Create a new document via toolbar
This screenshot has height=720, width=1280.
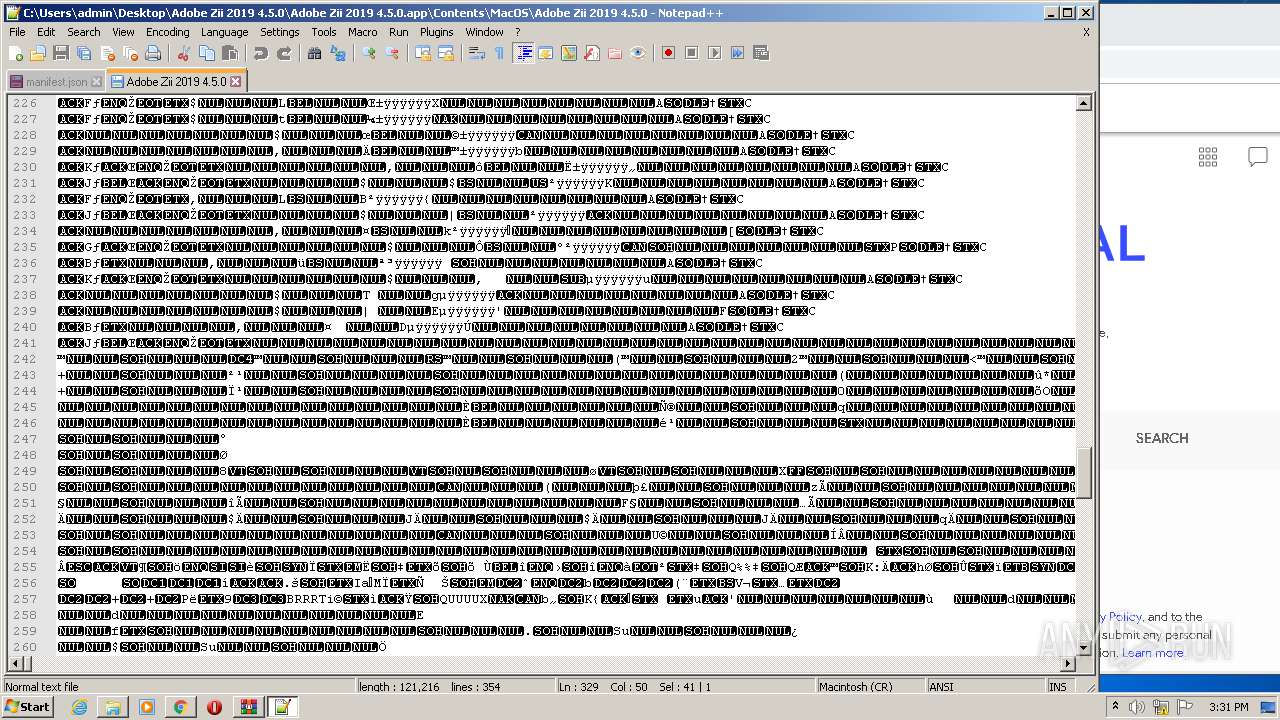click(x=15, y=53)
